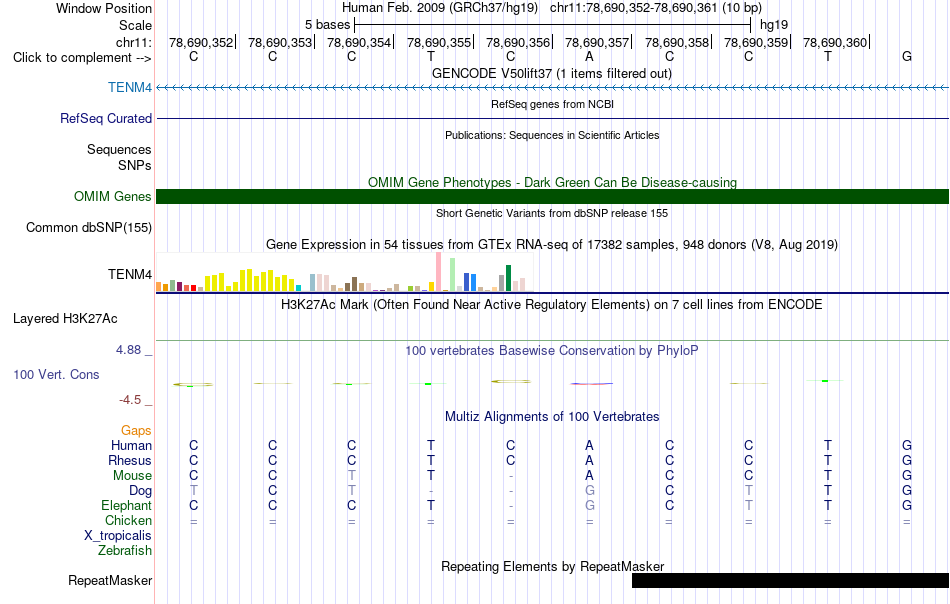Click the tall pink GTEx expression bar
Viewport: 950px width, 604px height.
pos(438,272)
